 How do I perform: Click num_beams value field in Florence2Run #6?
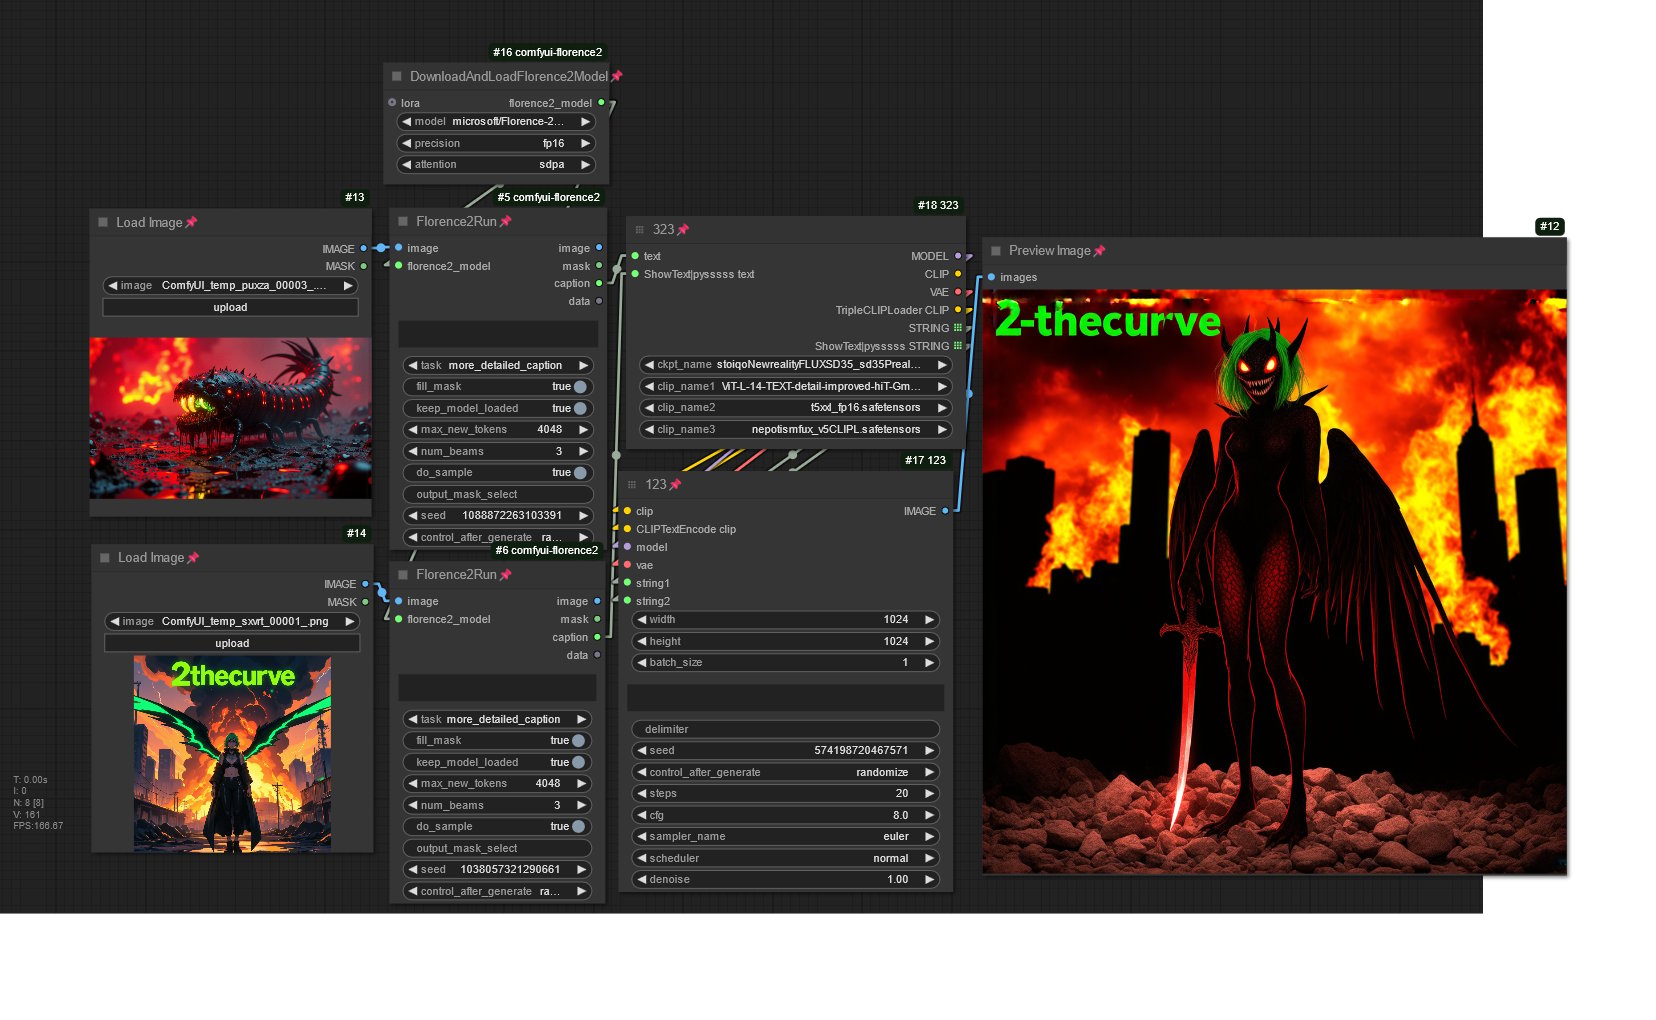[x=497, y=805]
